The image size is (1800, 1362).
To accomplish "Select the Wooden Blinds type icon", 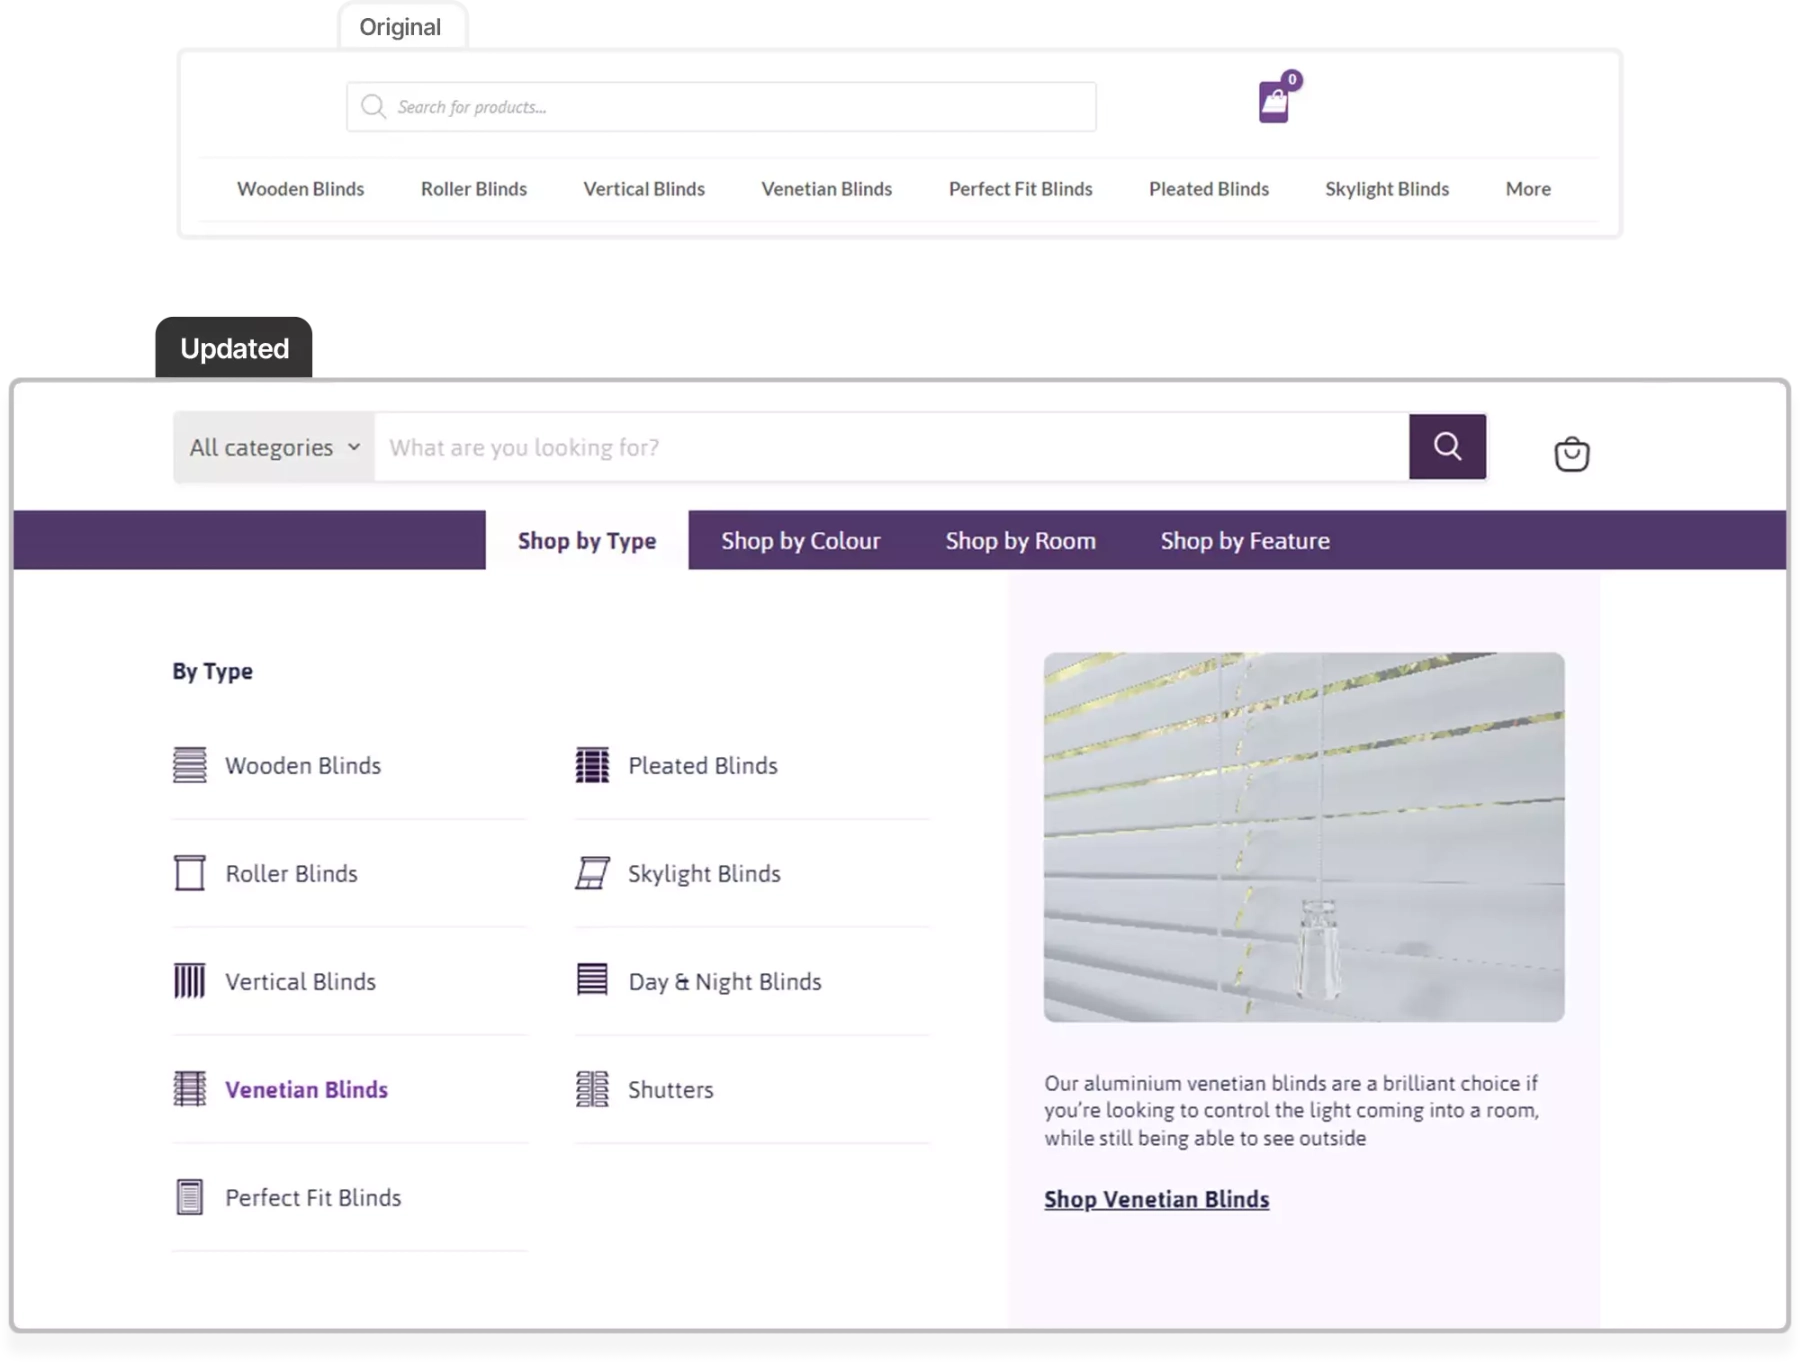I will pos(189,764).
